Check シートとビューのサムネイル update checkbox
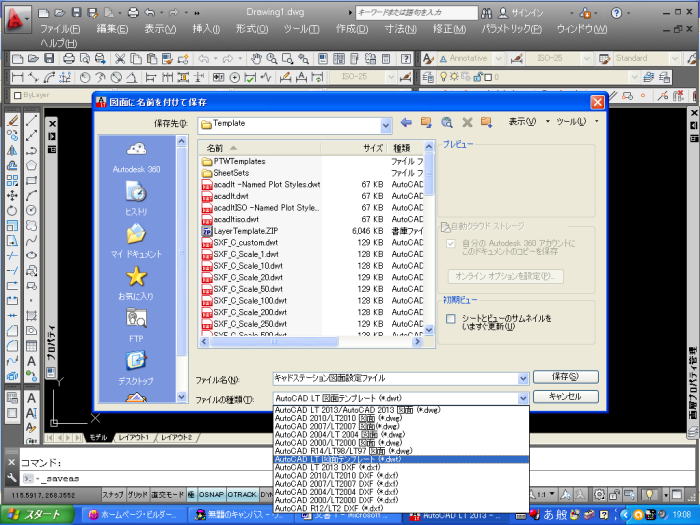Image resolution: width=700 pixels, height=525 pixels. click(451, 319)
